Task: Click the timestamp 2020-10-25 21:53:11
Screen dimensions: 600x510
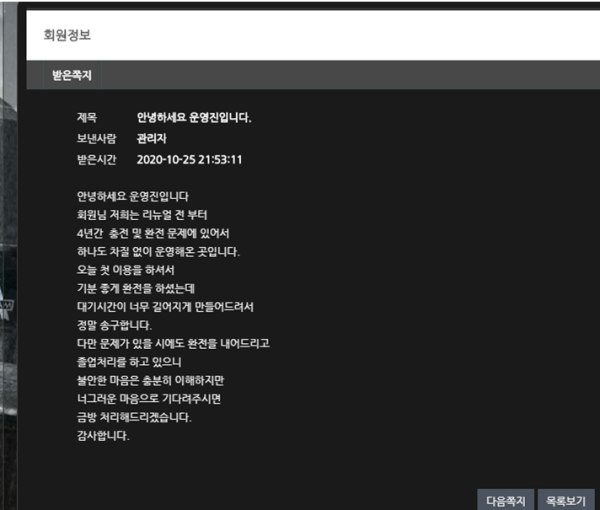Action: point(190,159)
